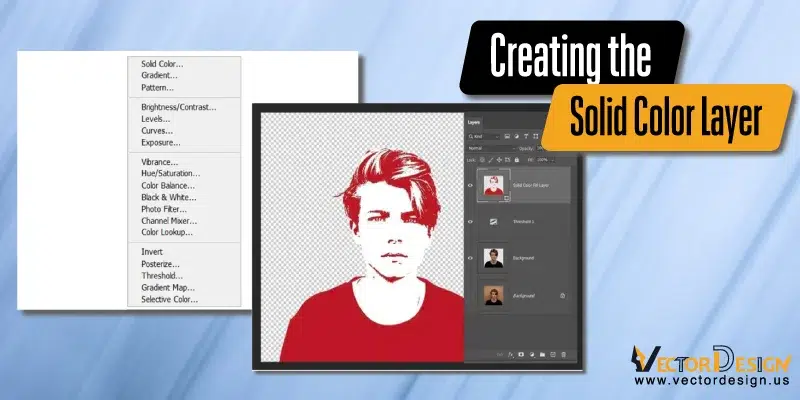Hide the unlocked Background layer eye

470,258
